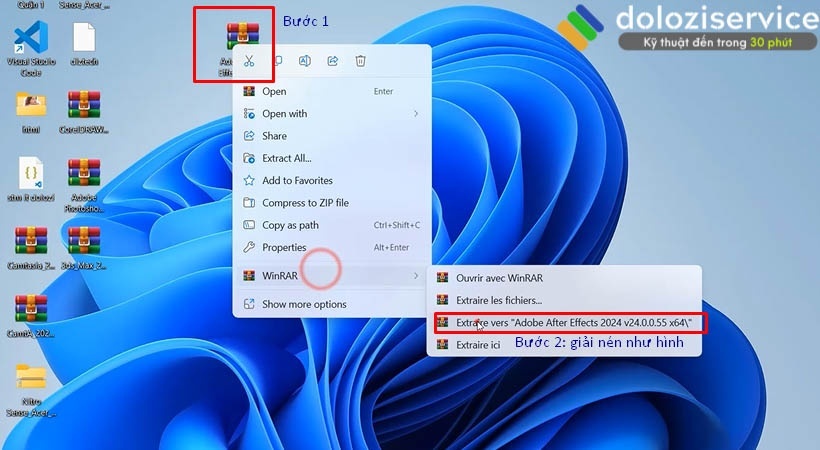820x450 pixels.
Task: Choose Share in the context menu
Action: 332,136
